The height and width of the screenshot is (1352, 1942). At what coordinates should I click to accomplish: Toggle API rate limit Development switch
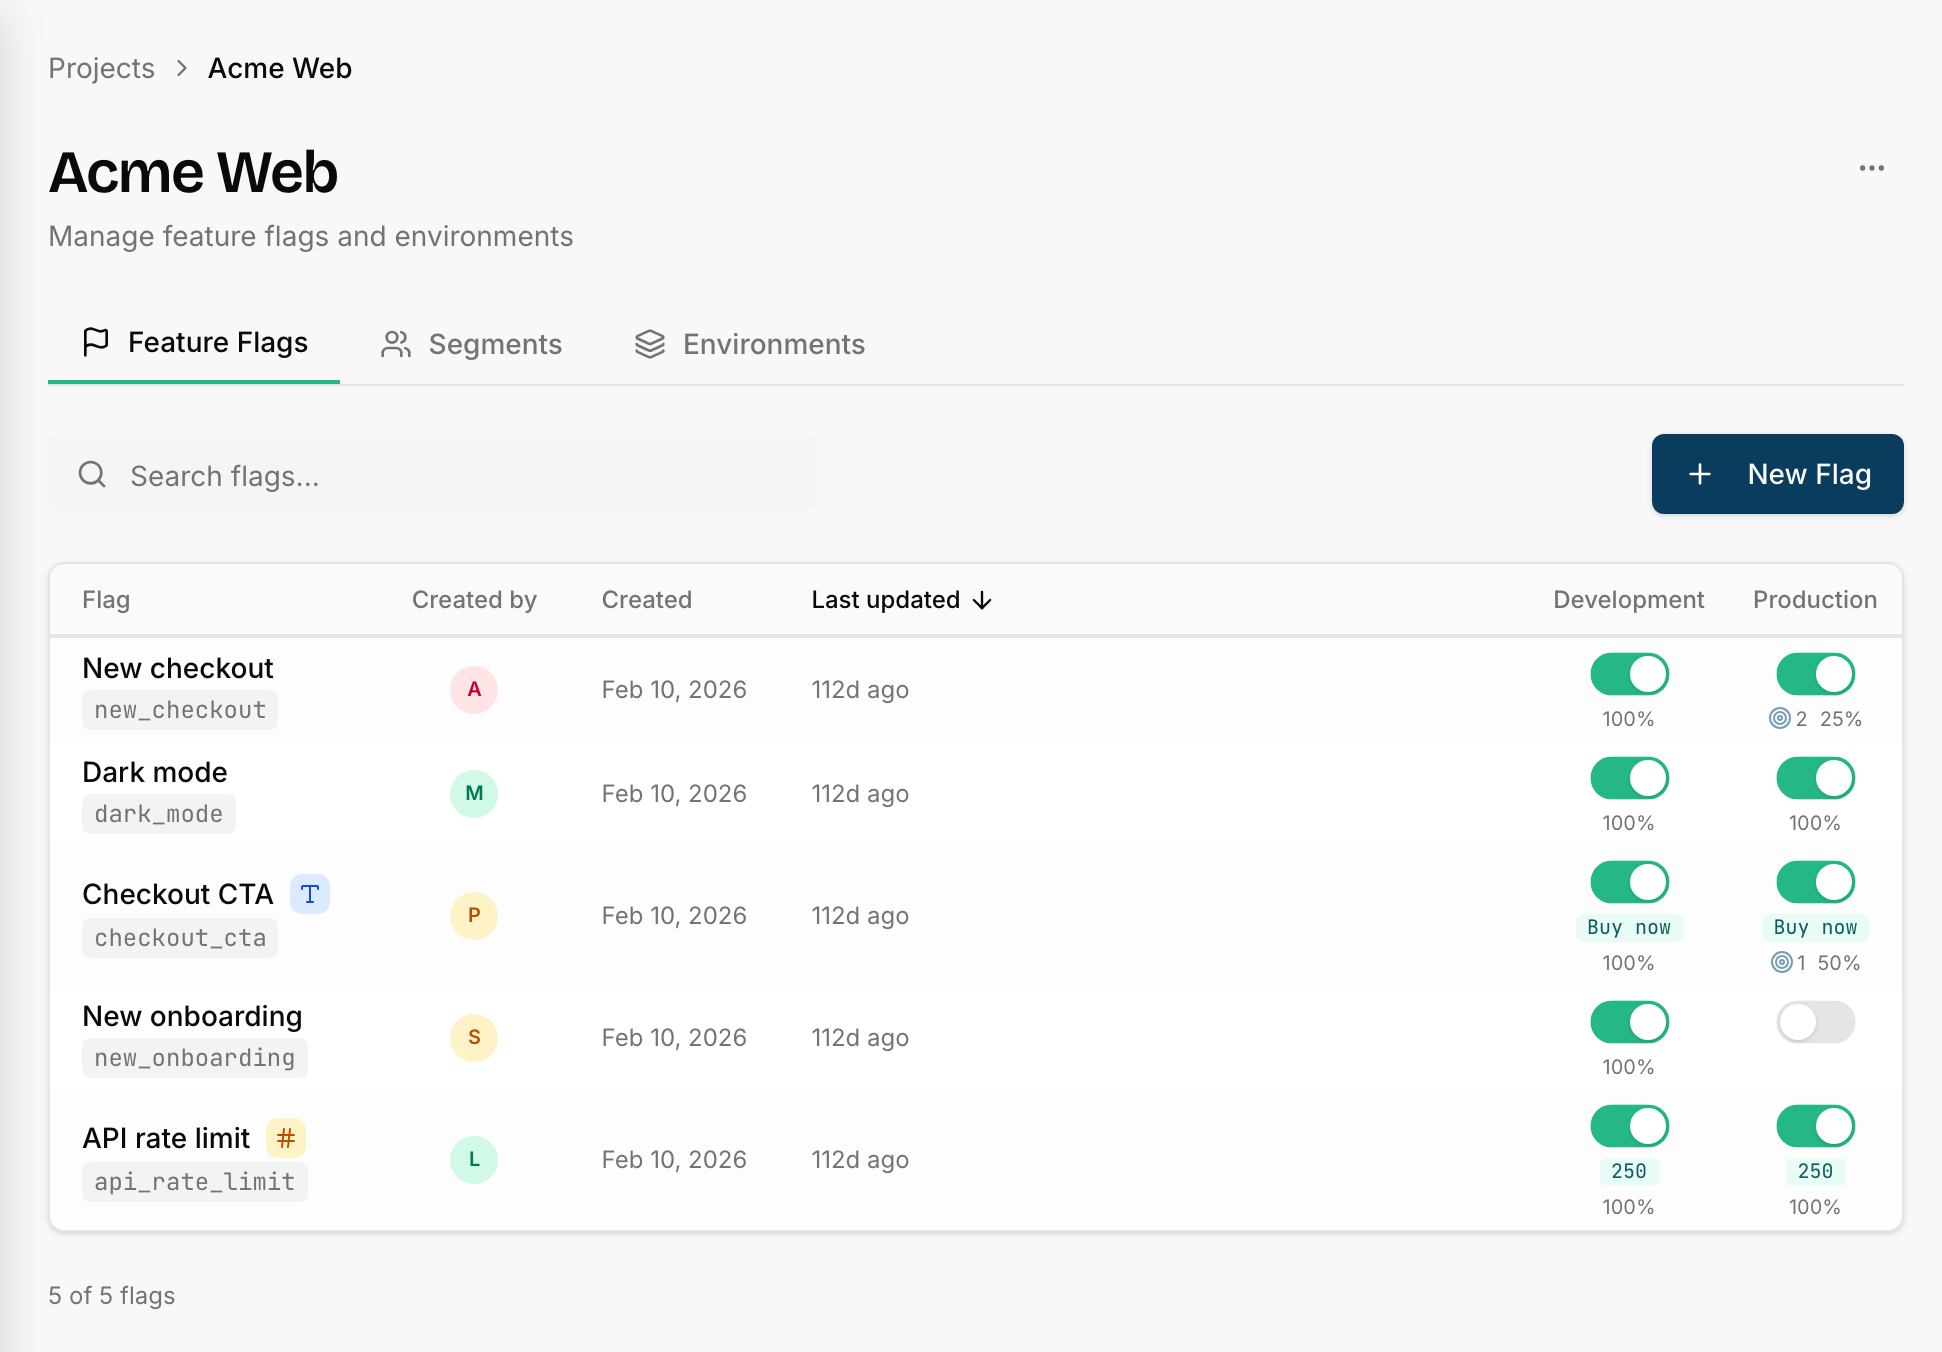[1629, 1126]
